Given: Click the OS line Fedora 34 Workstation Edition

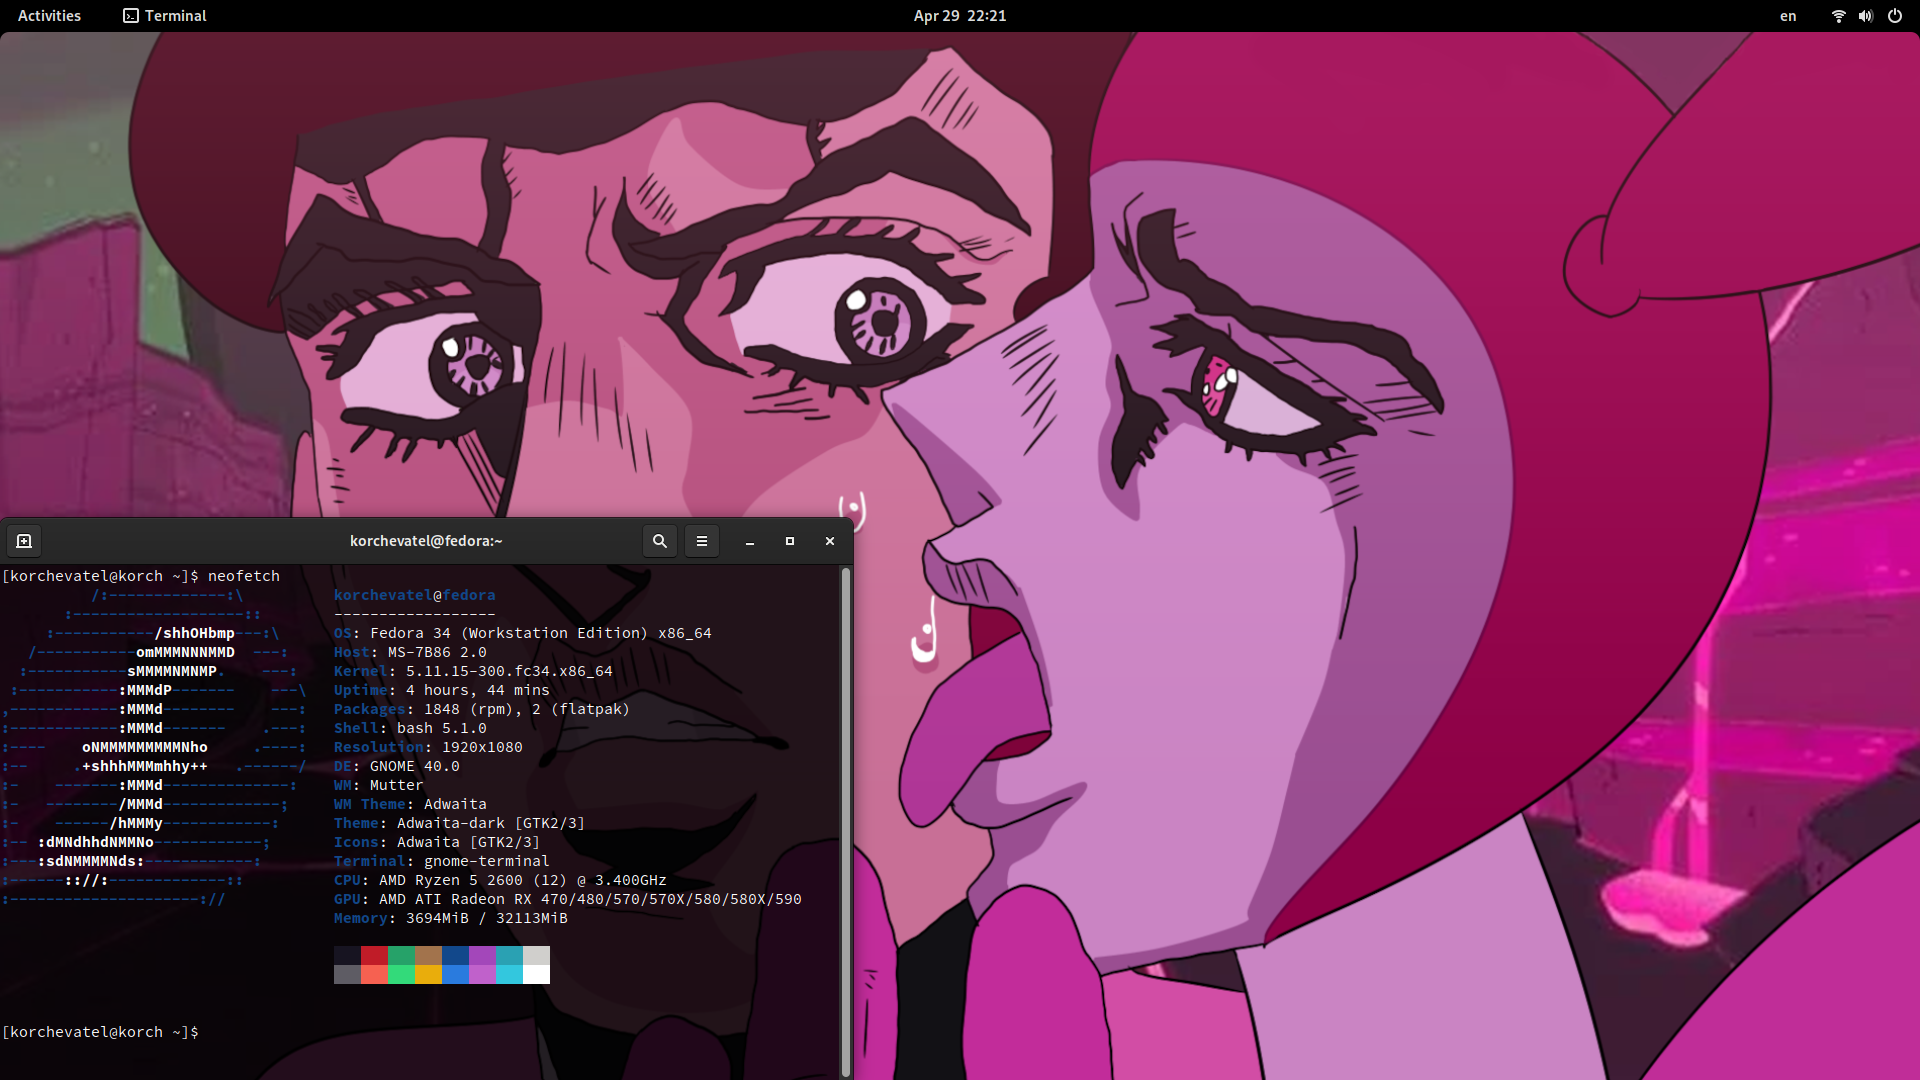Looking at the screenshot, I should click(x=523, y=633).
